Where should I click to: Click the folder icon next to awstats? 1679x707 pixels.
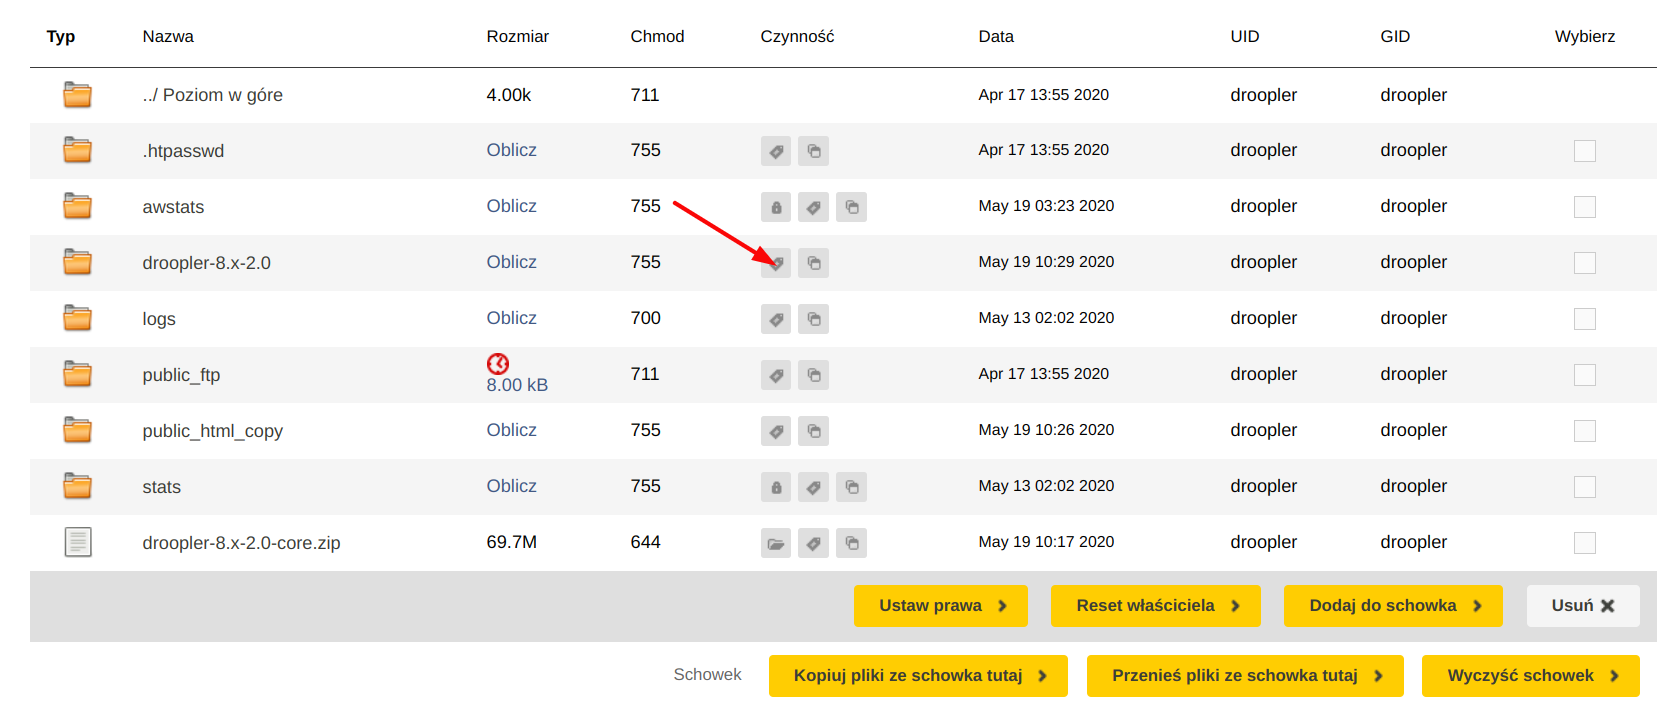(x=78, y=207)
